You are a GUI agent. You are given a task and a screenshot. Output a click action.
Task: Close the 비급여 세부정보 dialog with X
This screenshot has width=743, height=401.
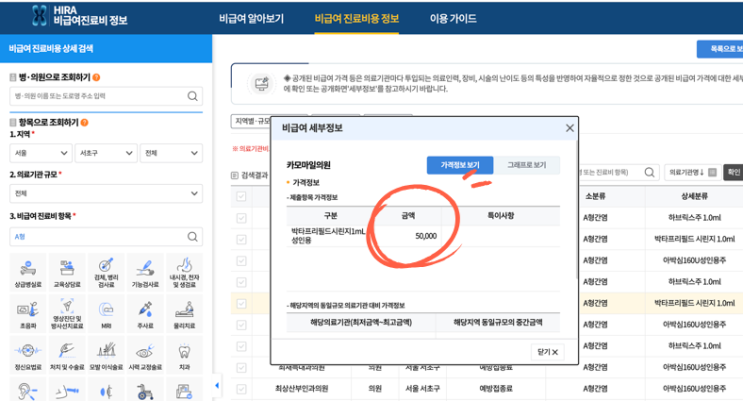coord(570,128)
